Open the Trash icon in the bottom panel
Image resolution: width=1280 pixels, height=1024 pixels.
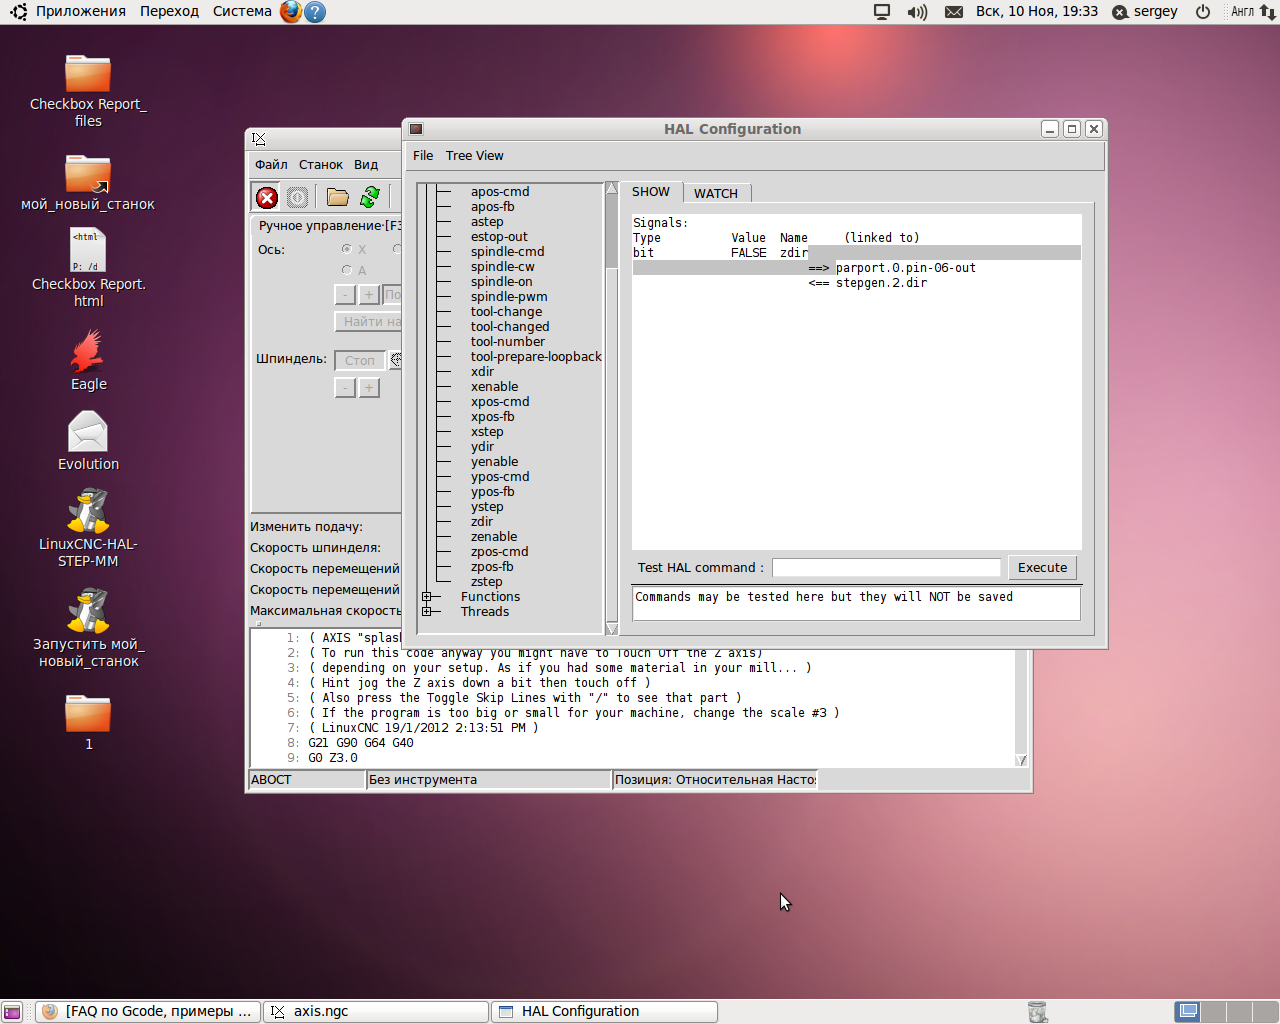(x=1038, y=1012)
